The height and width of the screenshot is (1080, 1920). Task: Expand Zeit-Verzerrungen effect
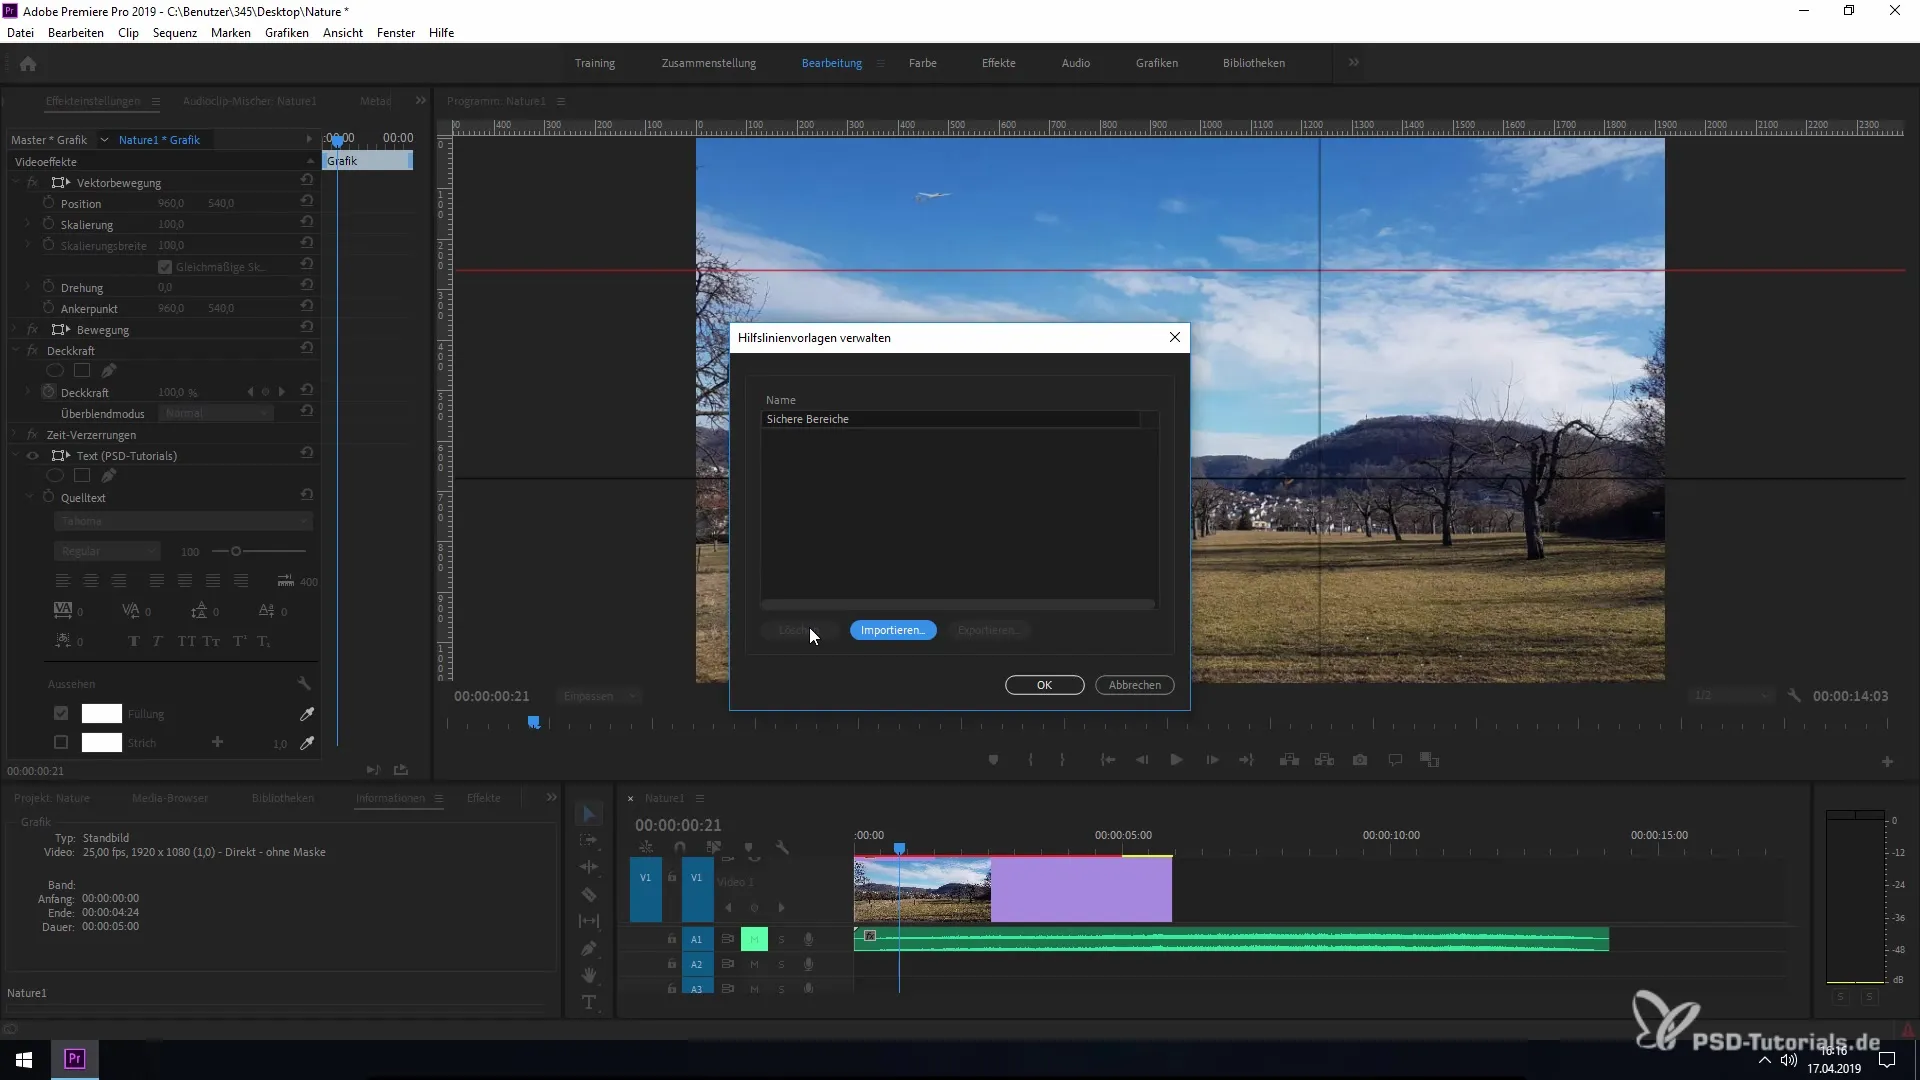[15, 435]
